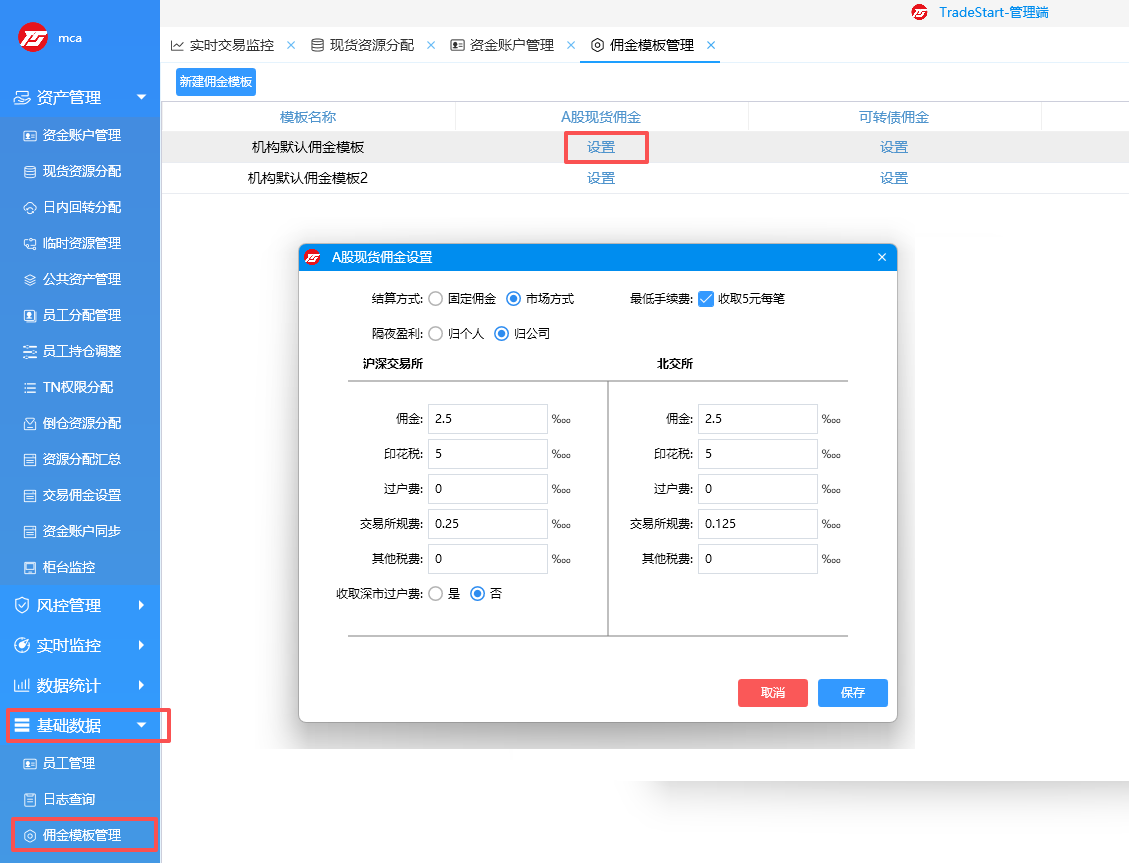Open 交易佣金设置 sidebar icon

pyautogui.click(x=30, y=495)
